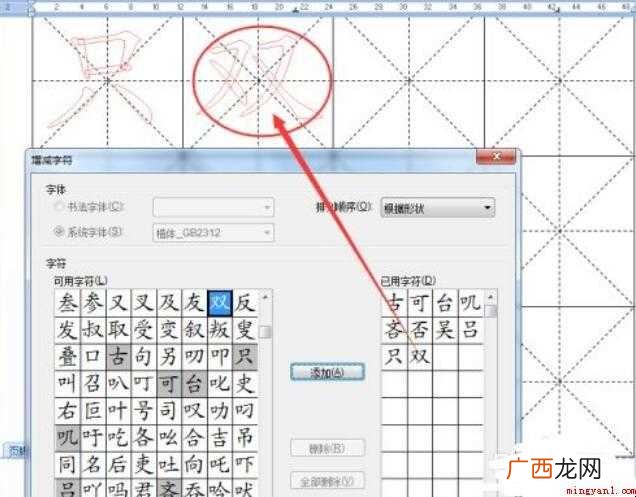Viewport: 636px width, 497px height.
Task: Select 吉 in available characters grid
Action: (220, 438)
